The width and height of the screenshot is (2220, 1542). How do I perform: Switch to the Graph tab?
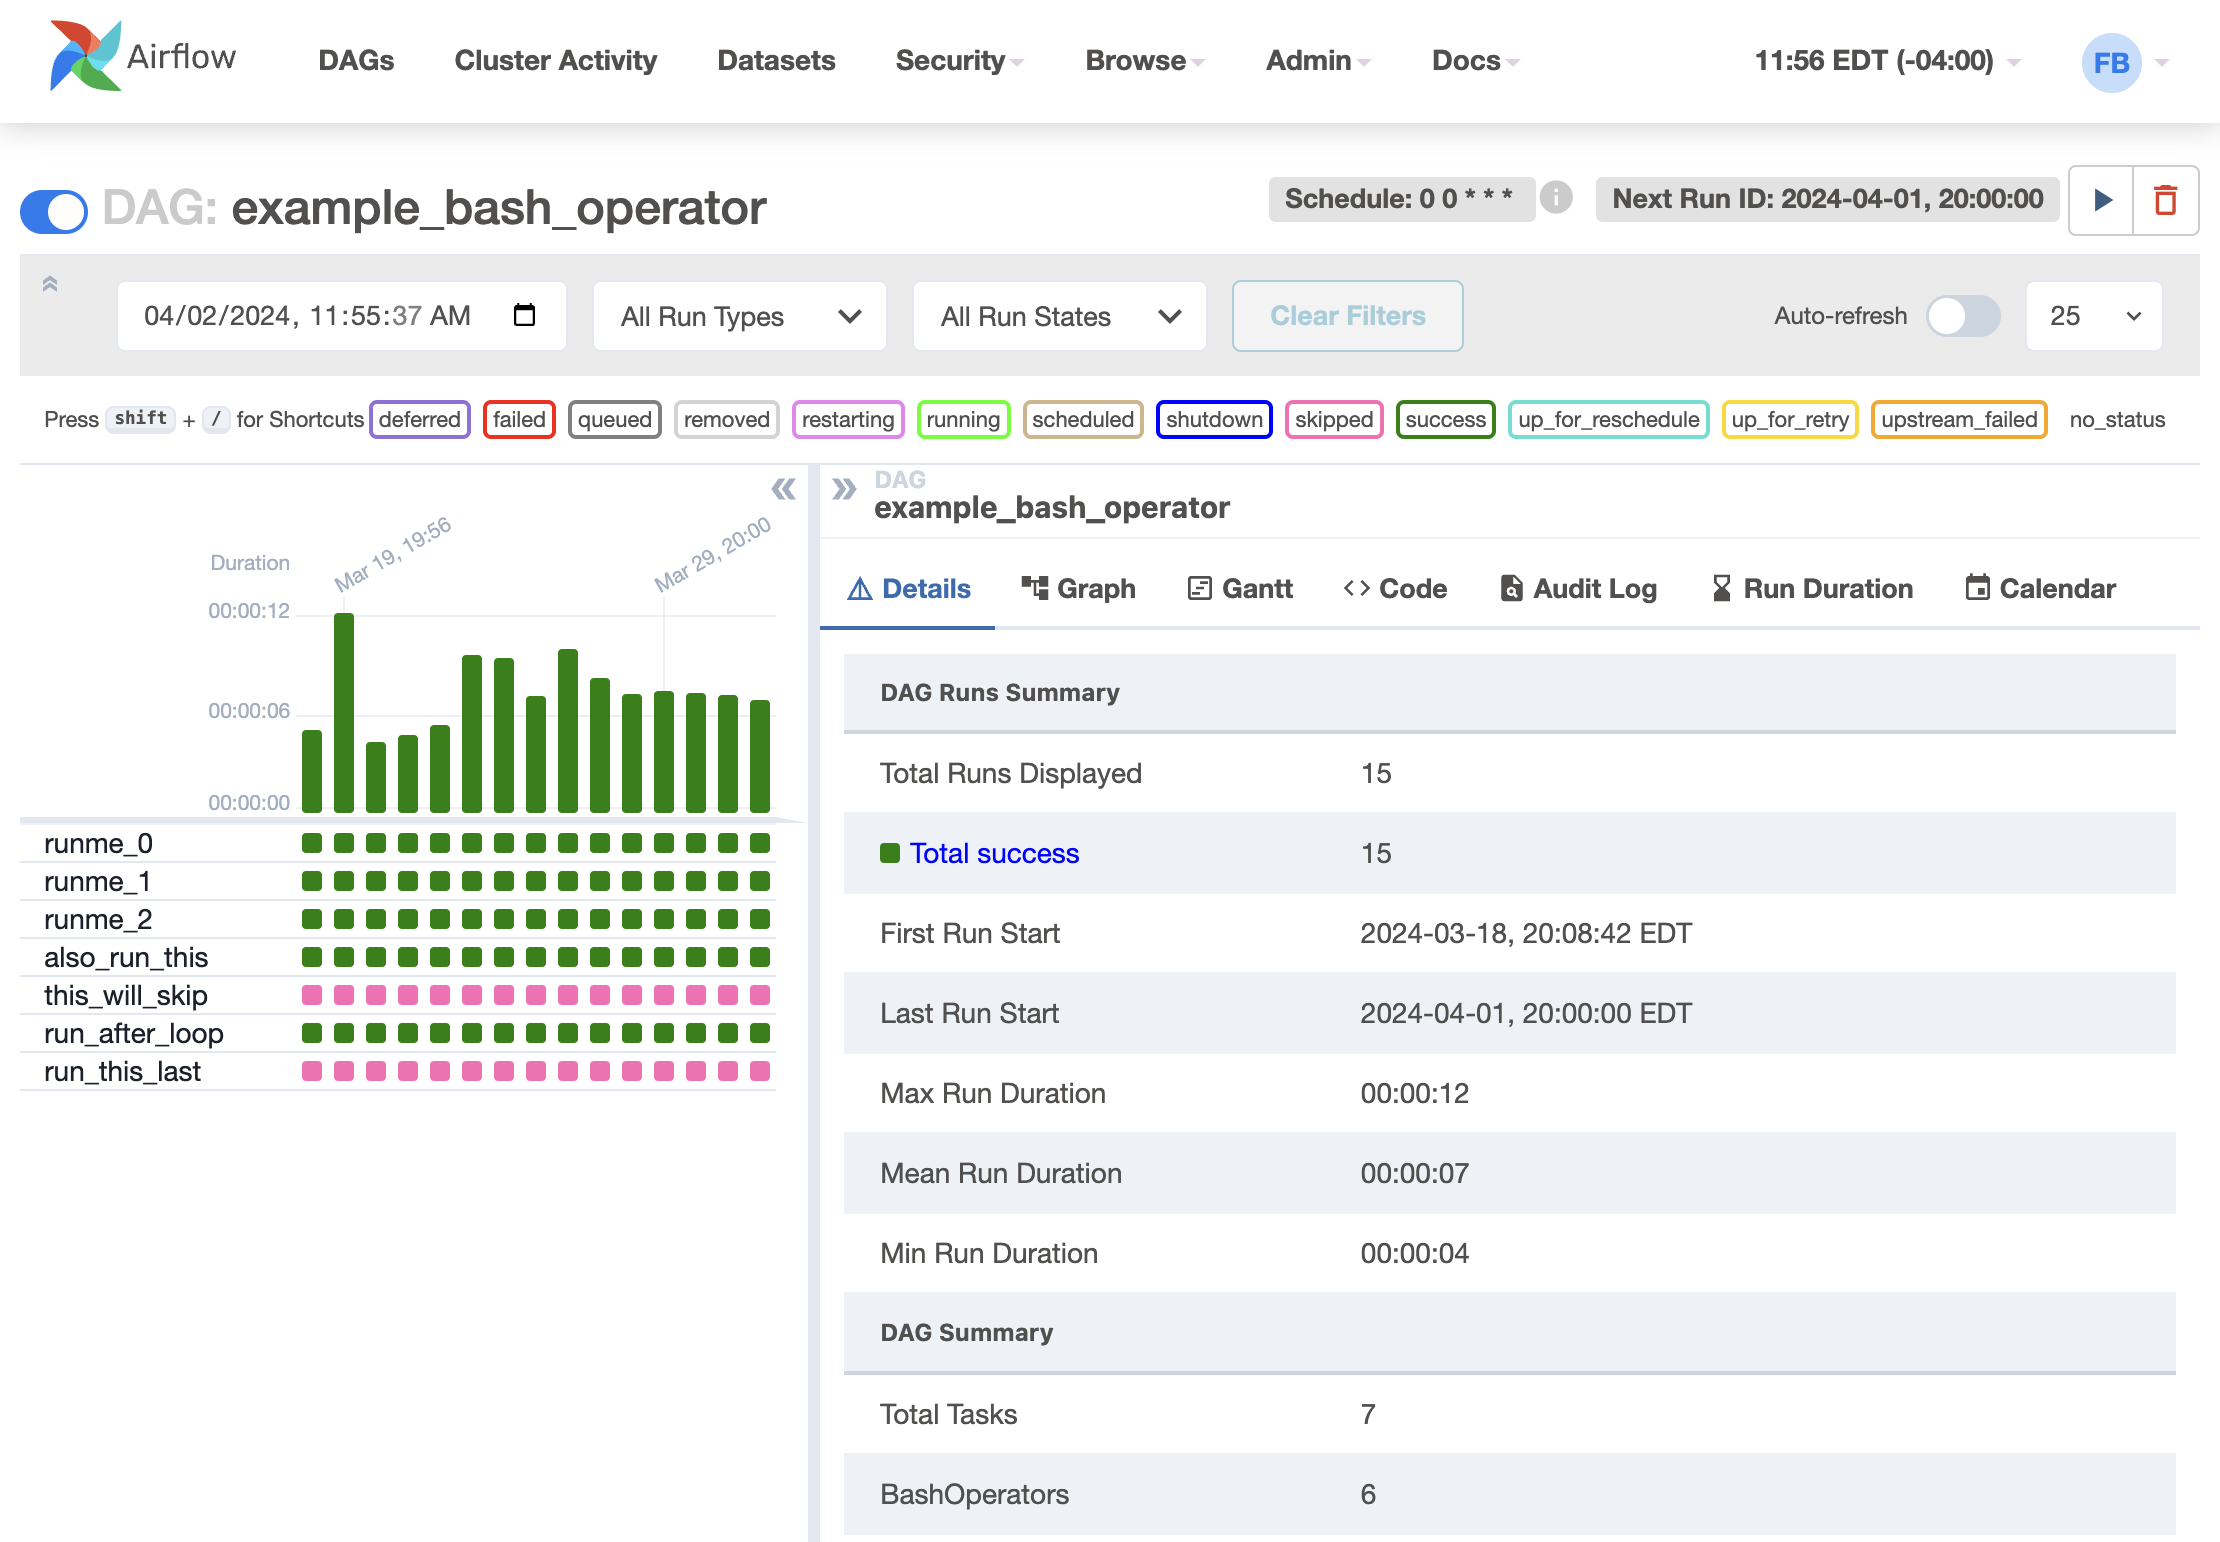tap(1078, 588)
